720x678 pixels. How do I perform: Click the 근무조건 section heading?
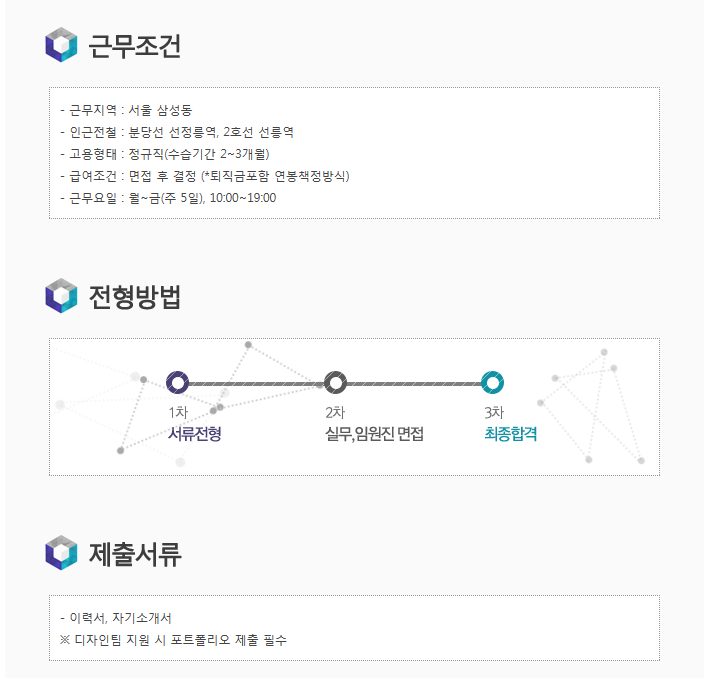coord(135,45)
